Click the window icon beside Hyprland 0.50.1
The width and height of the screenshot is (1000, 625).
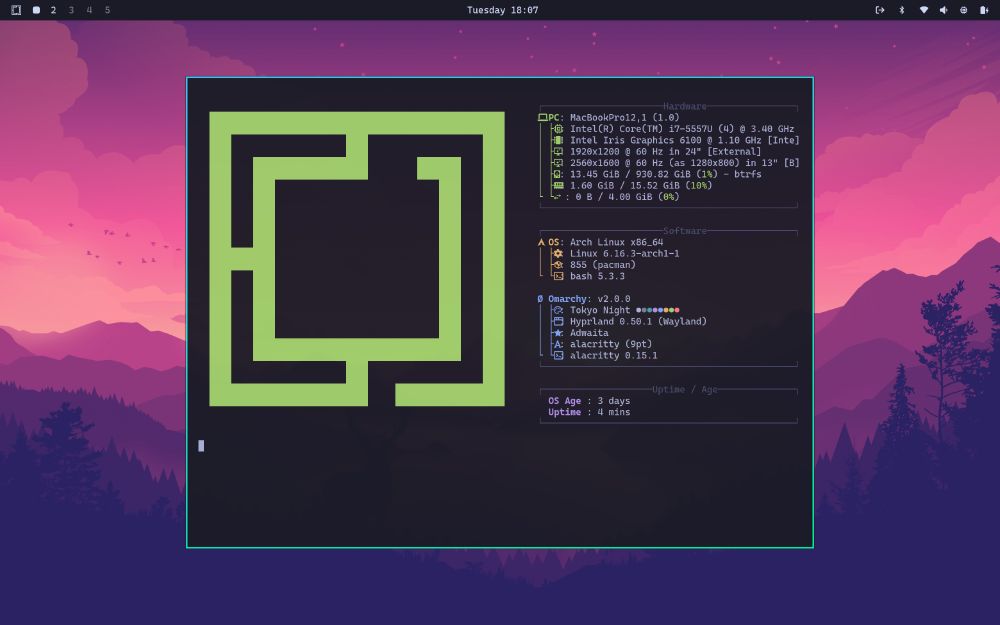coord(558,321)
